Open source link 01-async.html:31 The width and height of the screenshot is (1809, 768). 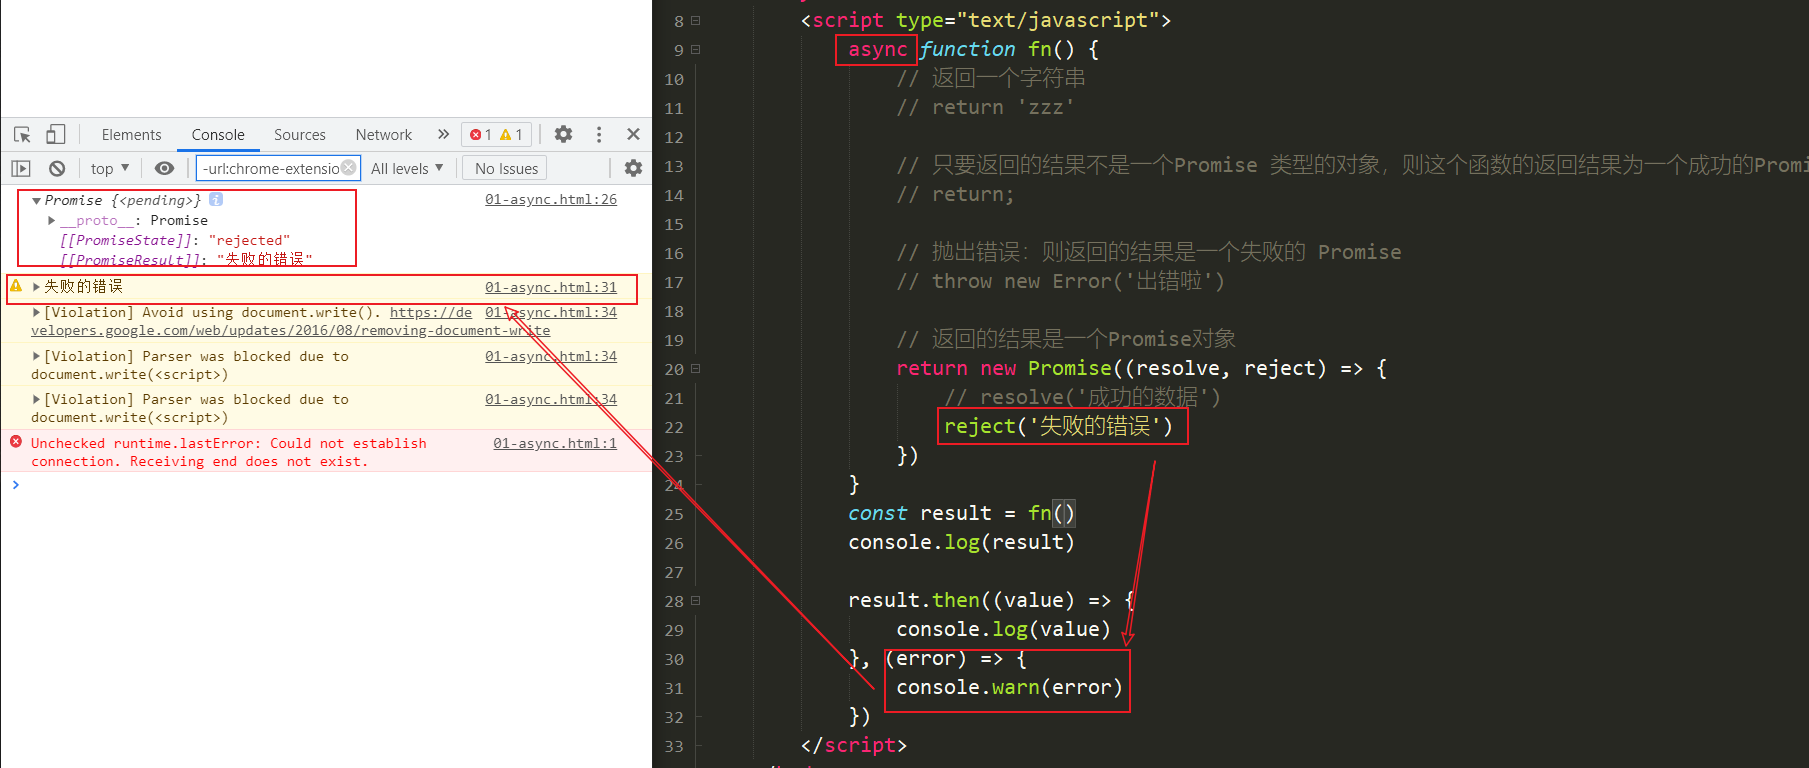(x=551, y=287)
